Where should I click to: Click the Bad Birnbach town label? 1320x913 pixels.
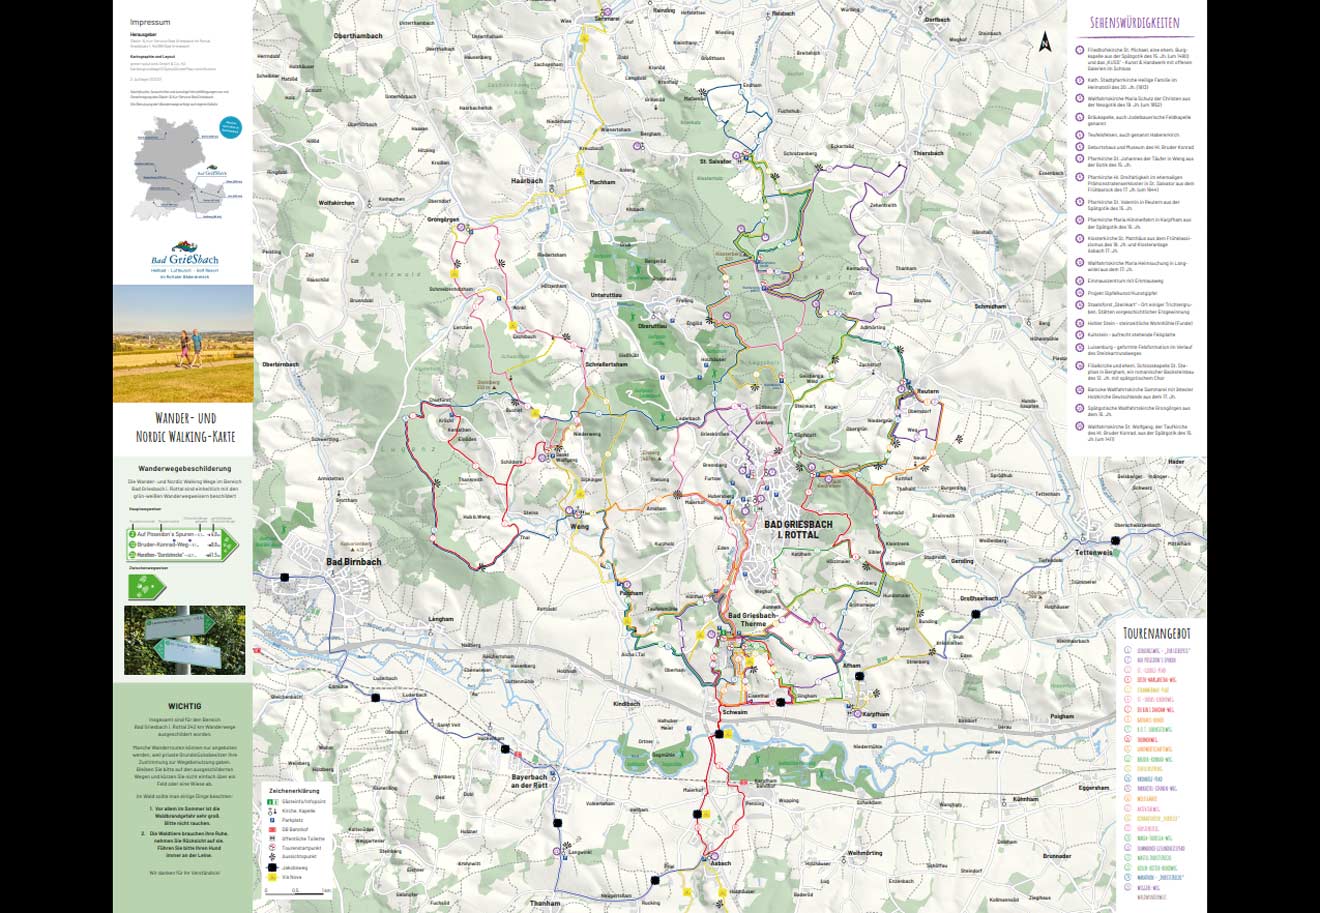(353, 562)
